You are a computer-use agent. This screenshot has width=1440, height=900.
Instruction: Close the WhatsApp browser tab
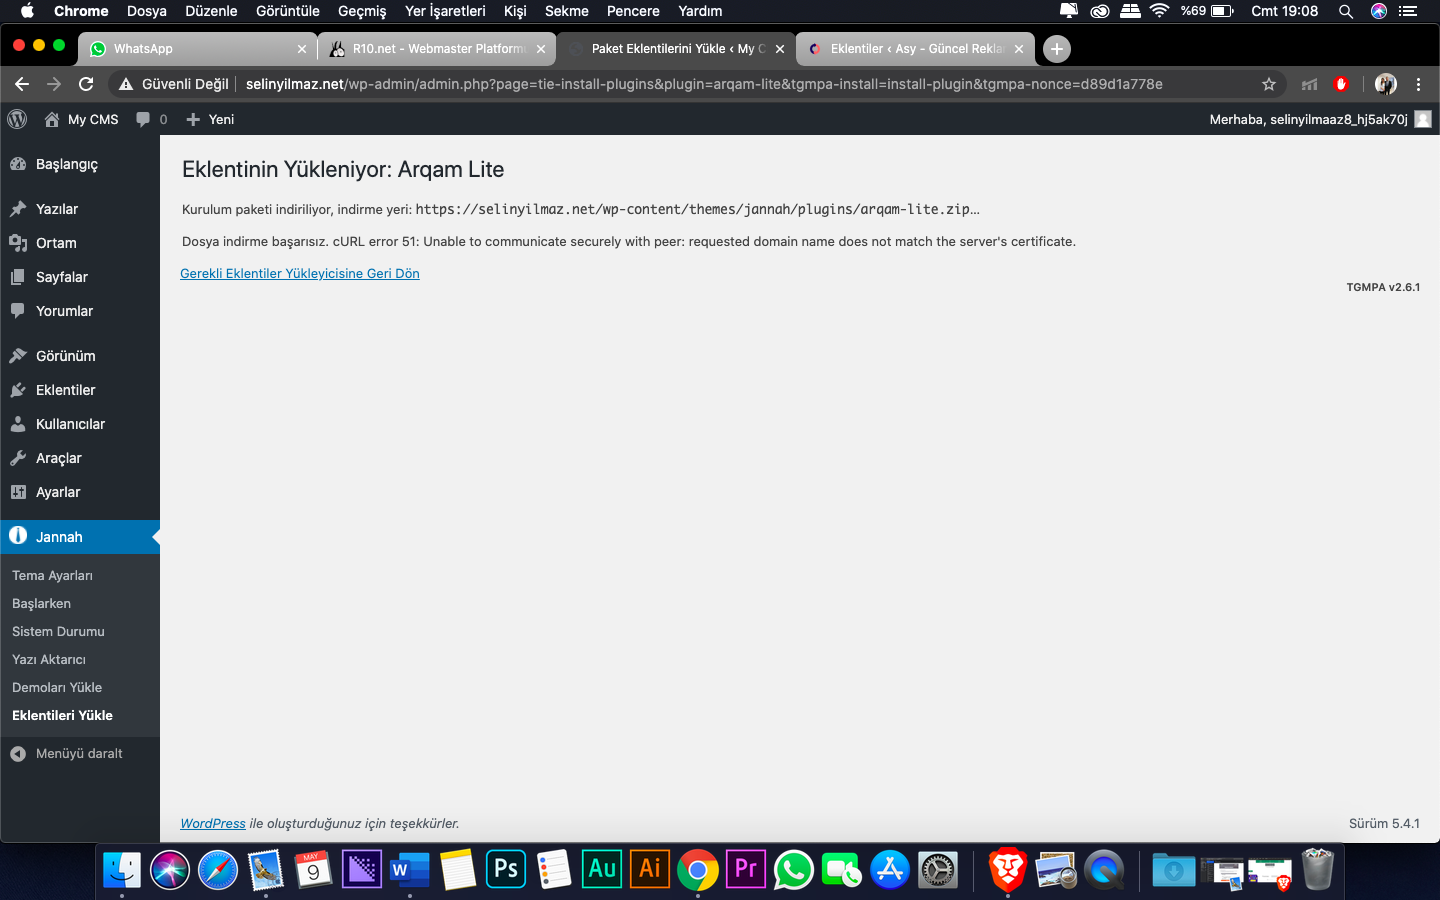pyautogui.click(x=302, y=49)
